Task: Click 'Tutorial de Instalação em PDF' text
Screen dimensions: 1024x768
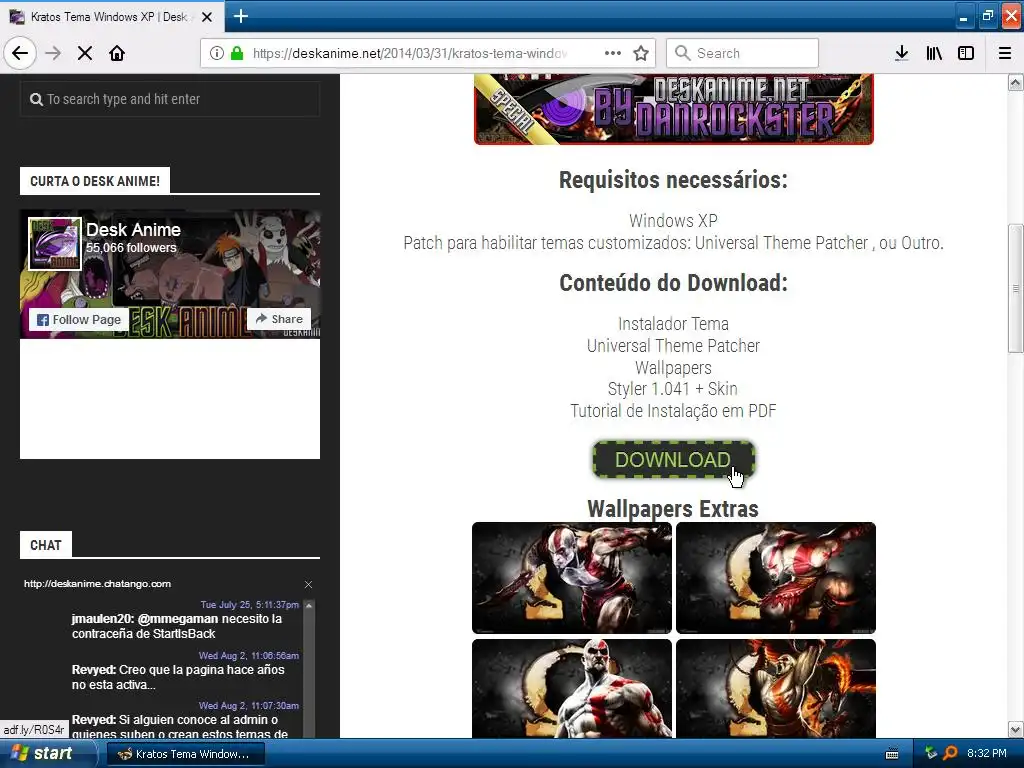Action: [673, 411]
